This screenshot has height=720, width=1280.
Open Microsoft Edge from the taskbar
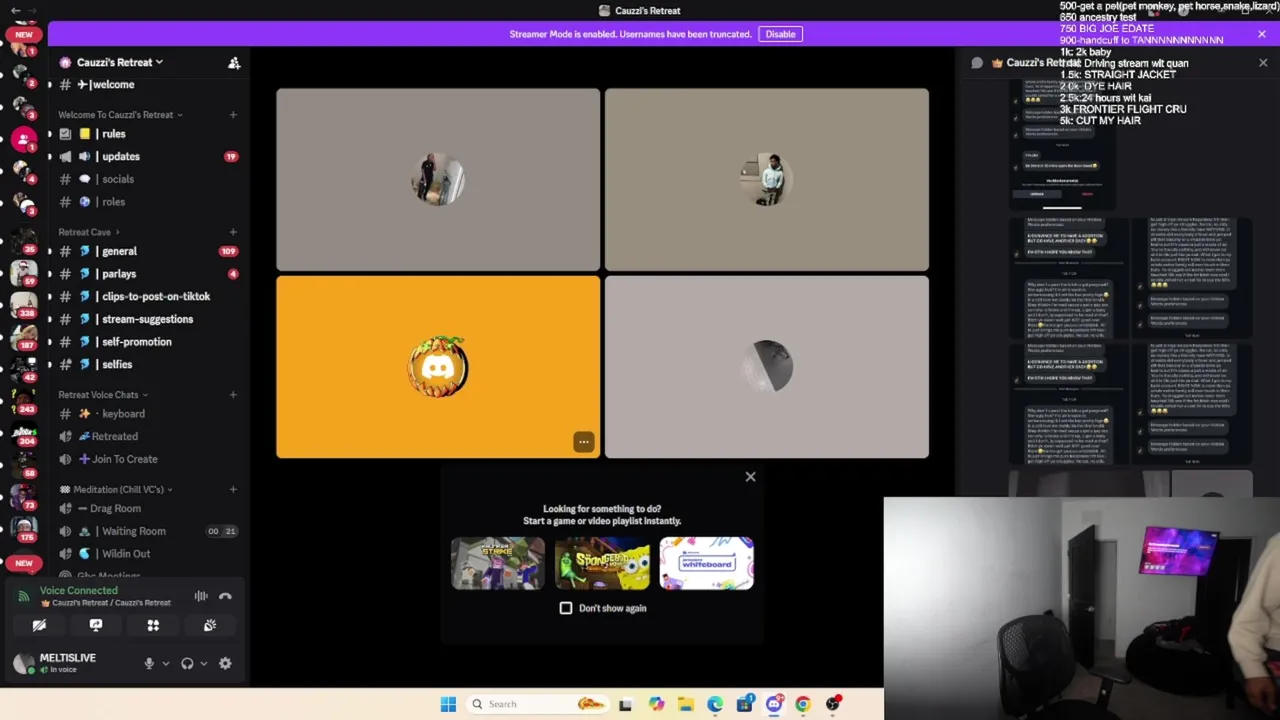[x=715, y=704]
